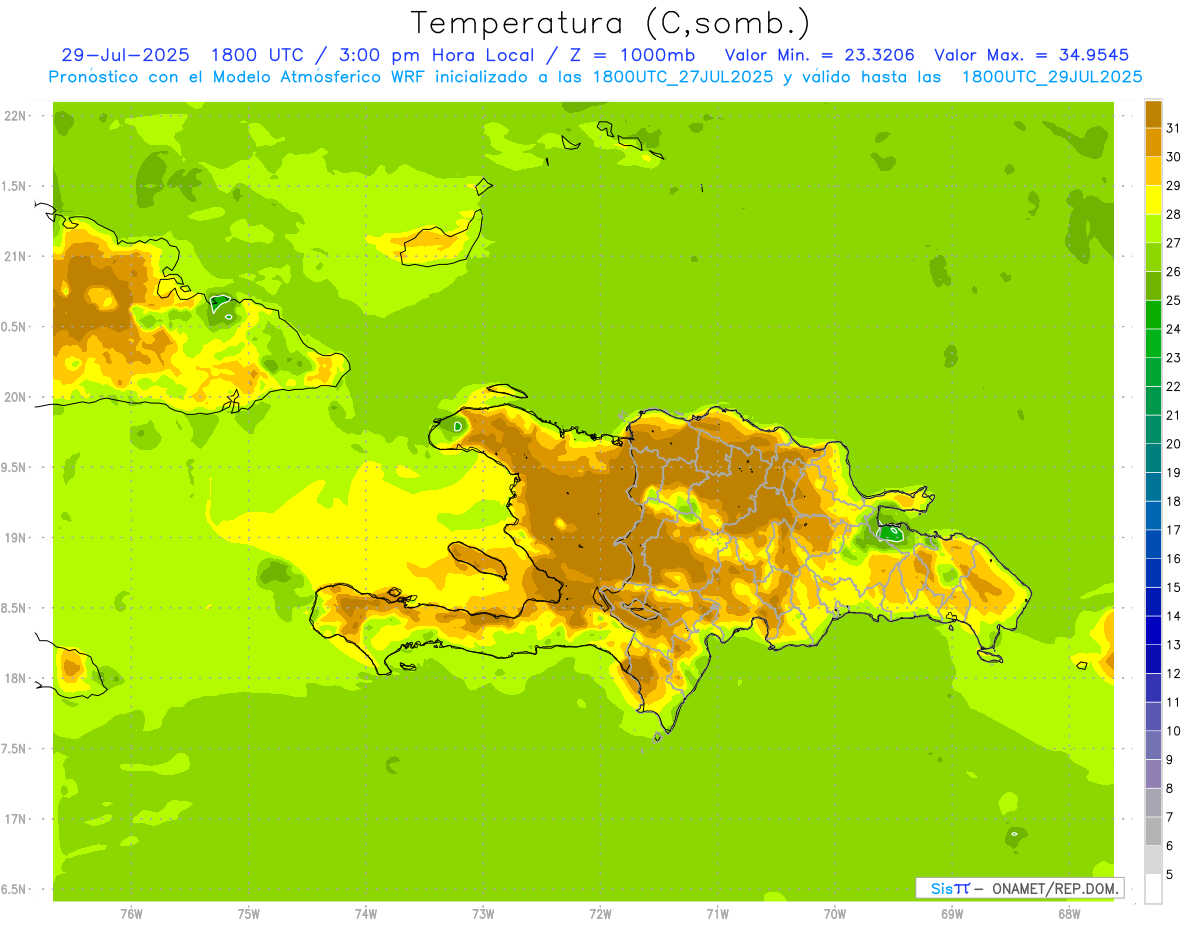Screen dimensions: 1200x927
Task: Click the "71W" longitude label
Action: pos(717,914)
